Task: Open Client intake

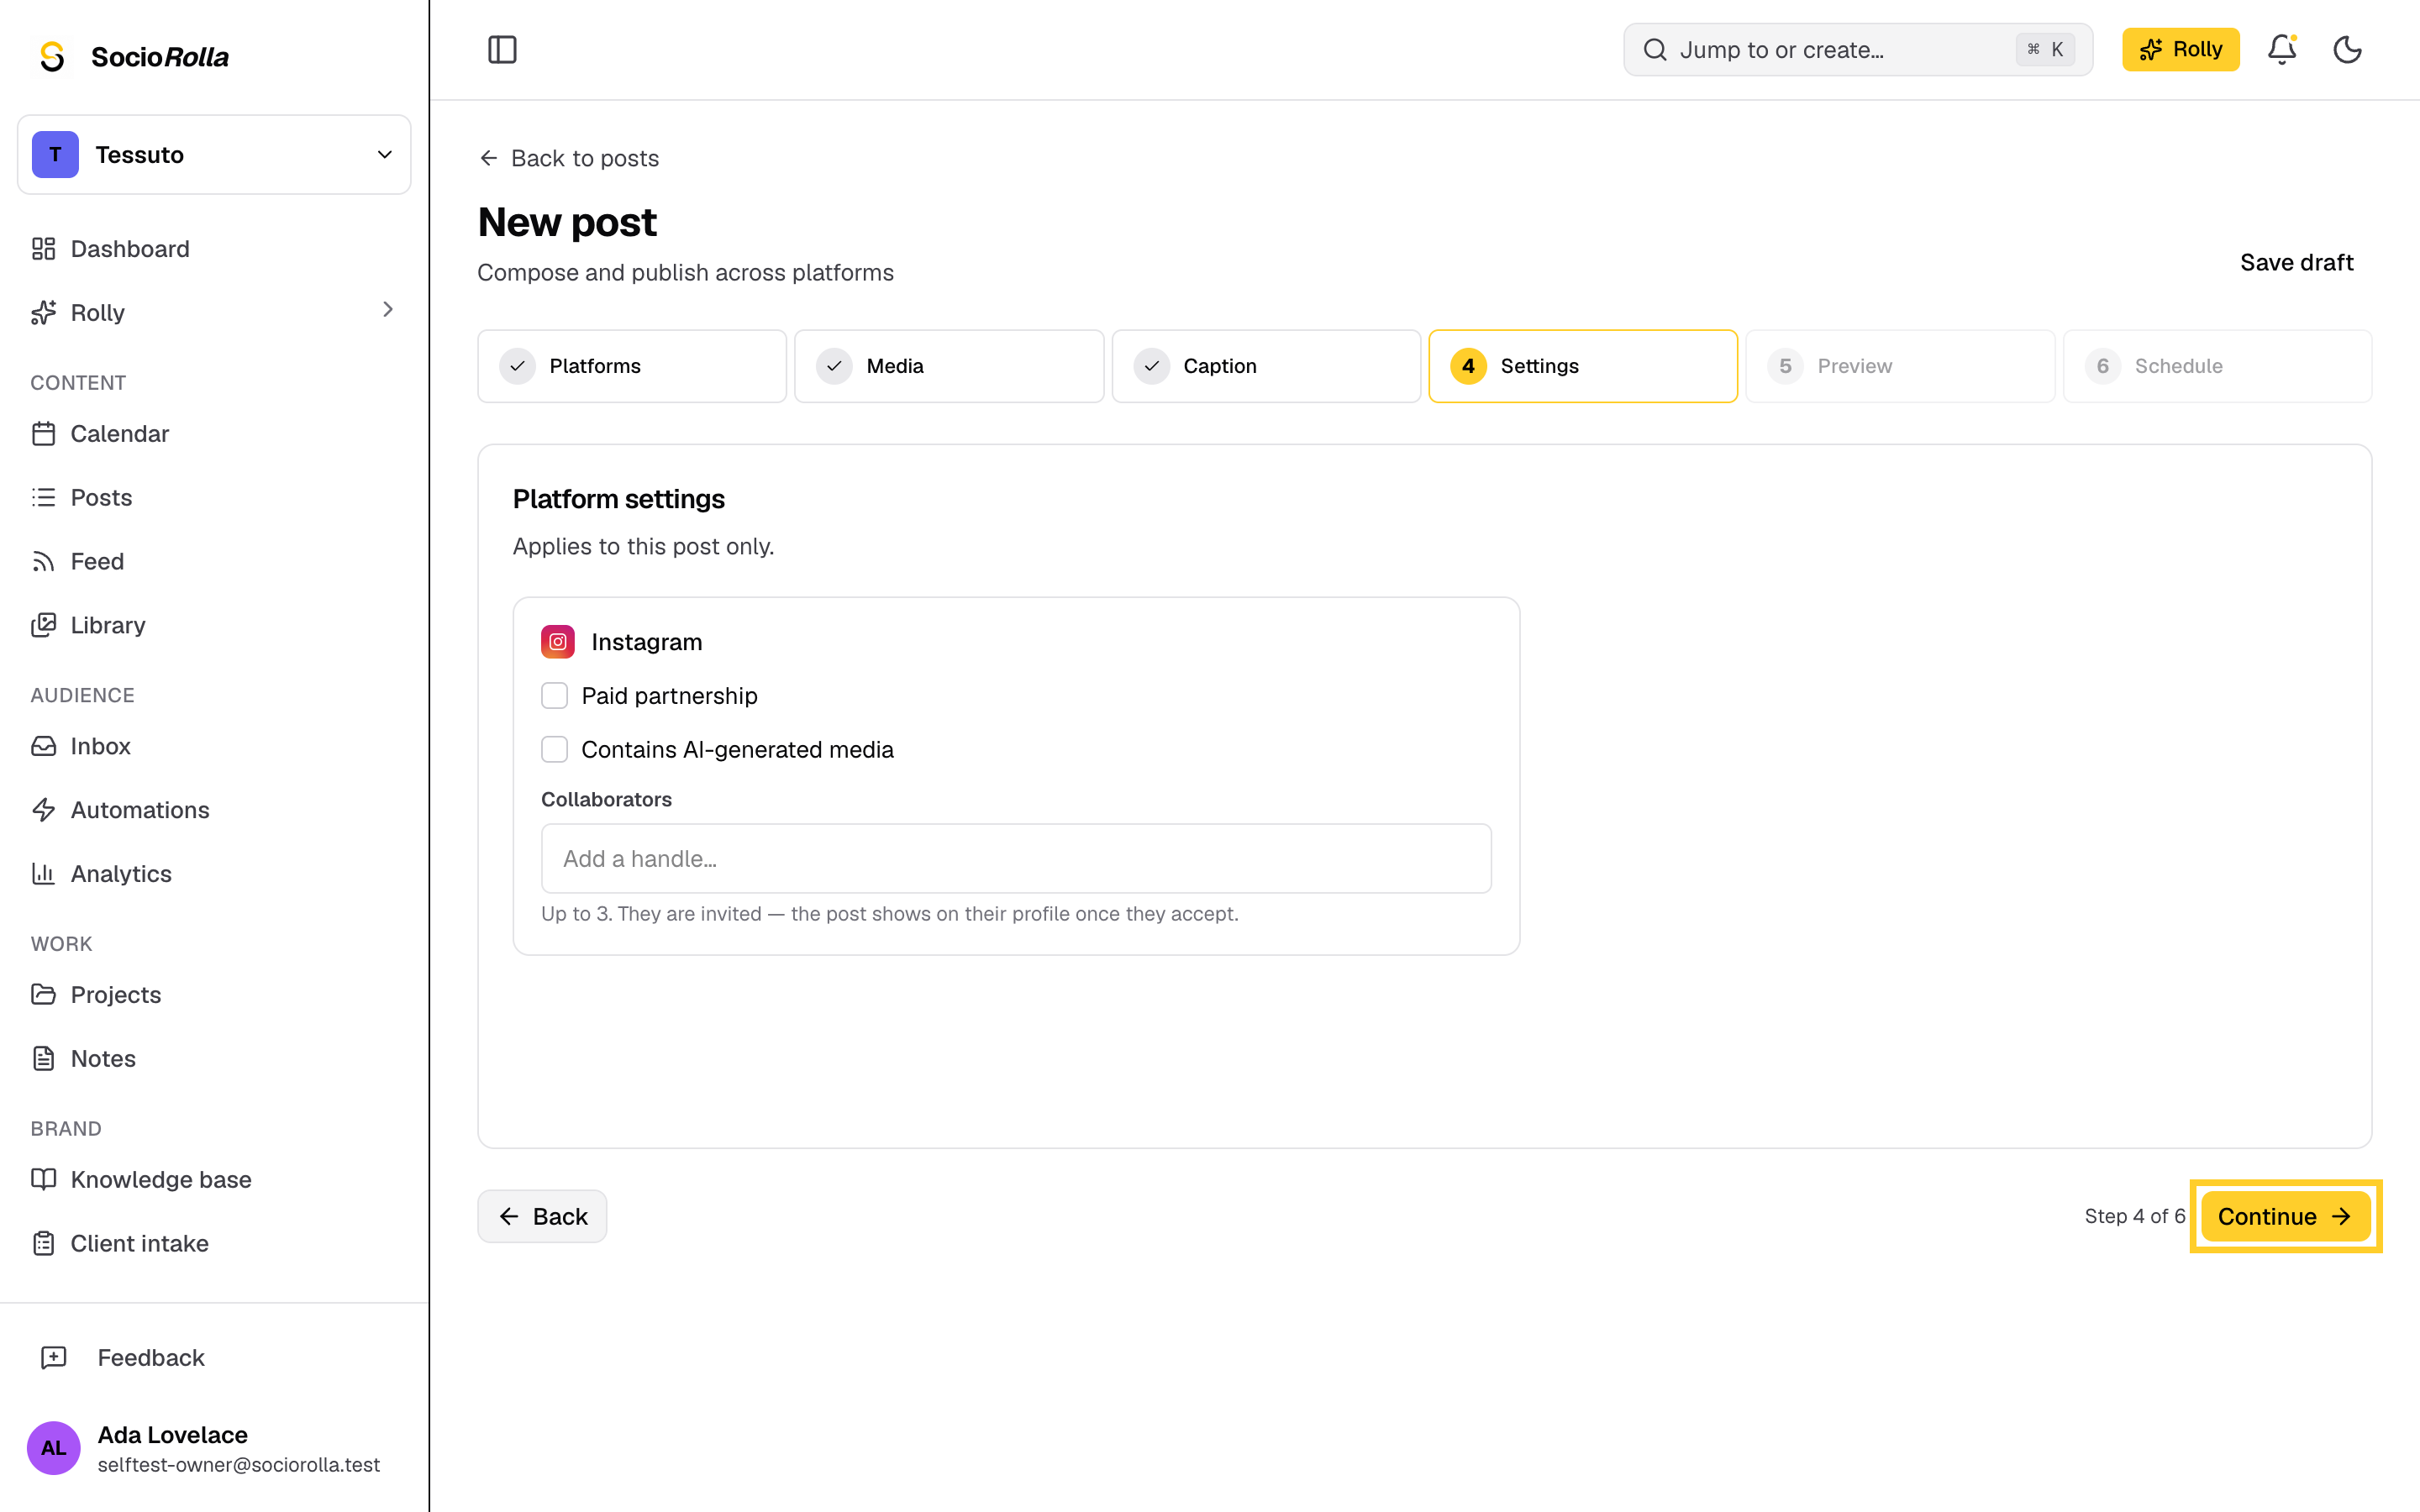Action: coord(214,1243)
